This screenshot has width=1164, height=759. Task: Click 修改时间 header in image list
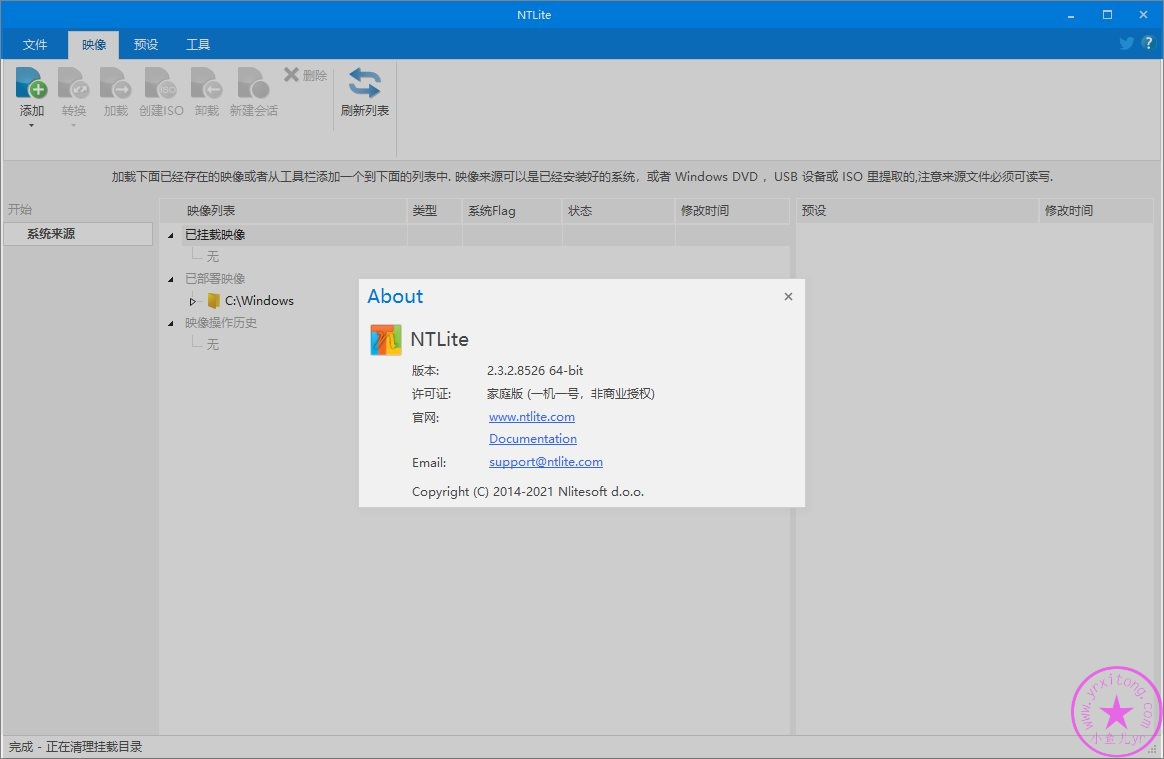click(x=732, y=211)
